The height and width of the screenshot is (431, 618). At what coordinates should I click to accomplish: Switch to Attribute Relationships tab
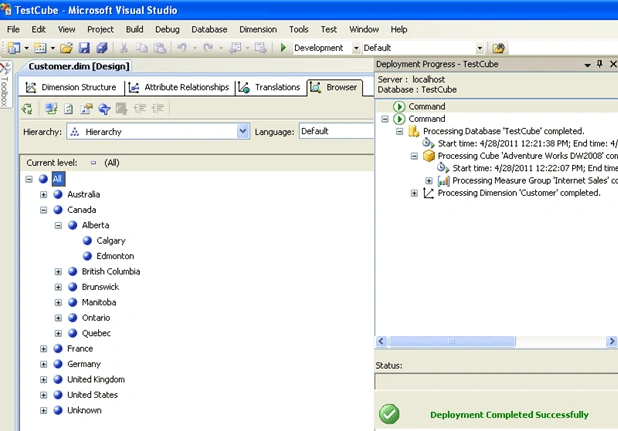click(x=179, y=87)
